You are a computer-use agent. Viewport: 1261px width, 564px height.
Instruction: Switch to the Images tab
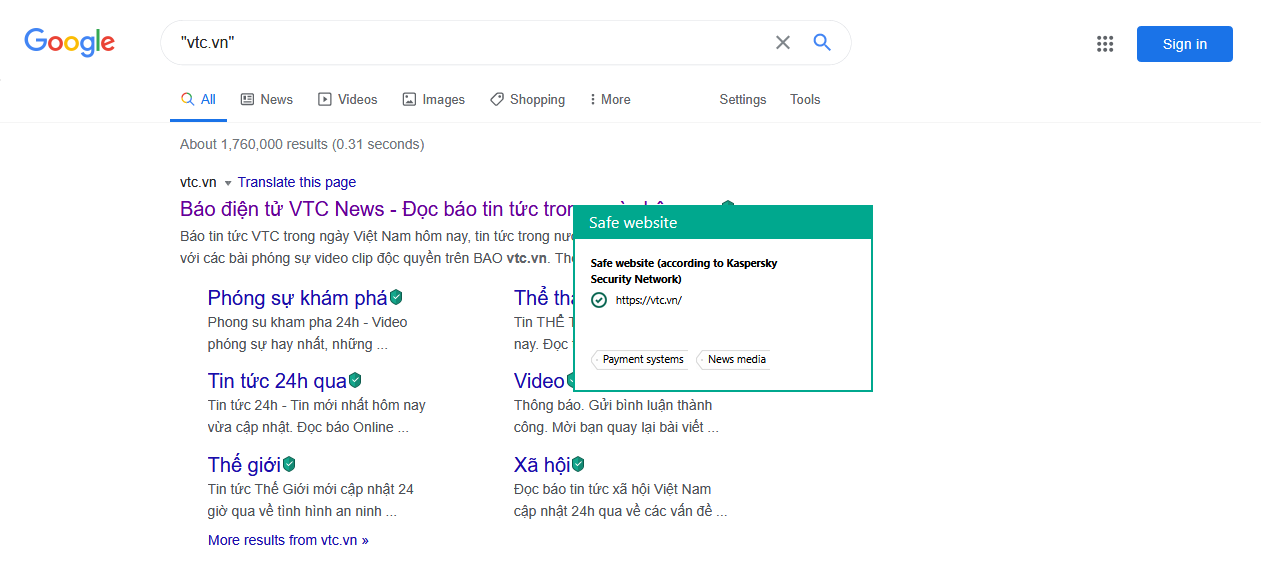click(x=434, y=100)
